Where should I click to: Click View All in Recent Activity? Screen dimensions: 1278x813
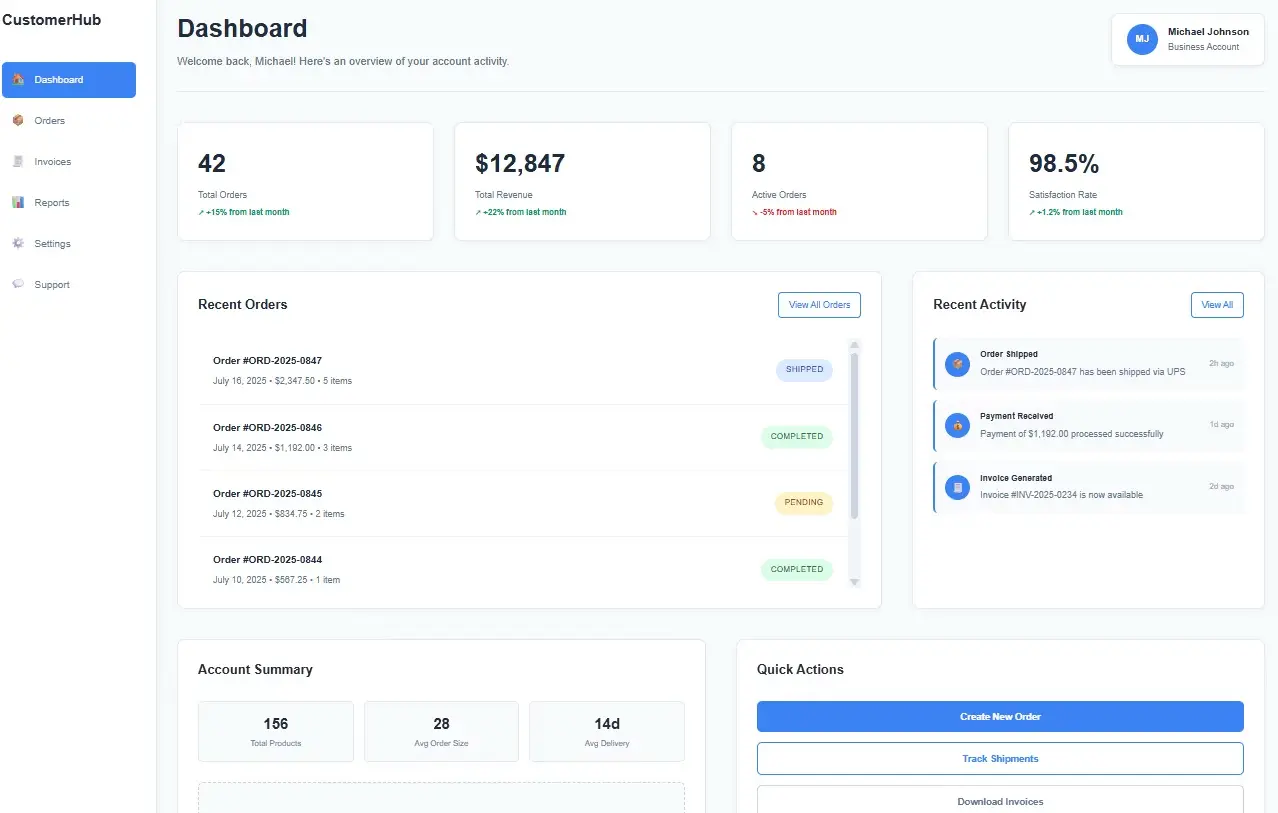pyautogui.click(x=1216, y=305)
